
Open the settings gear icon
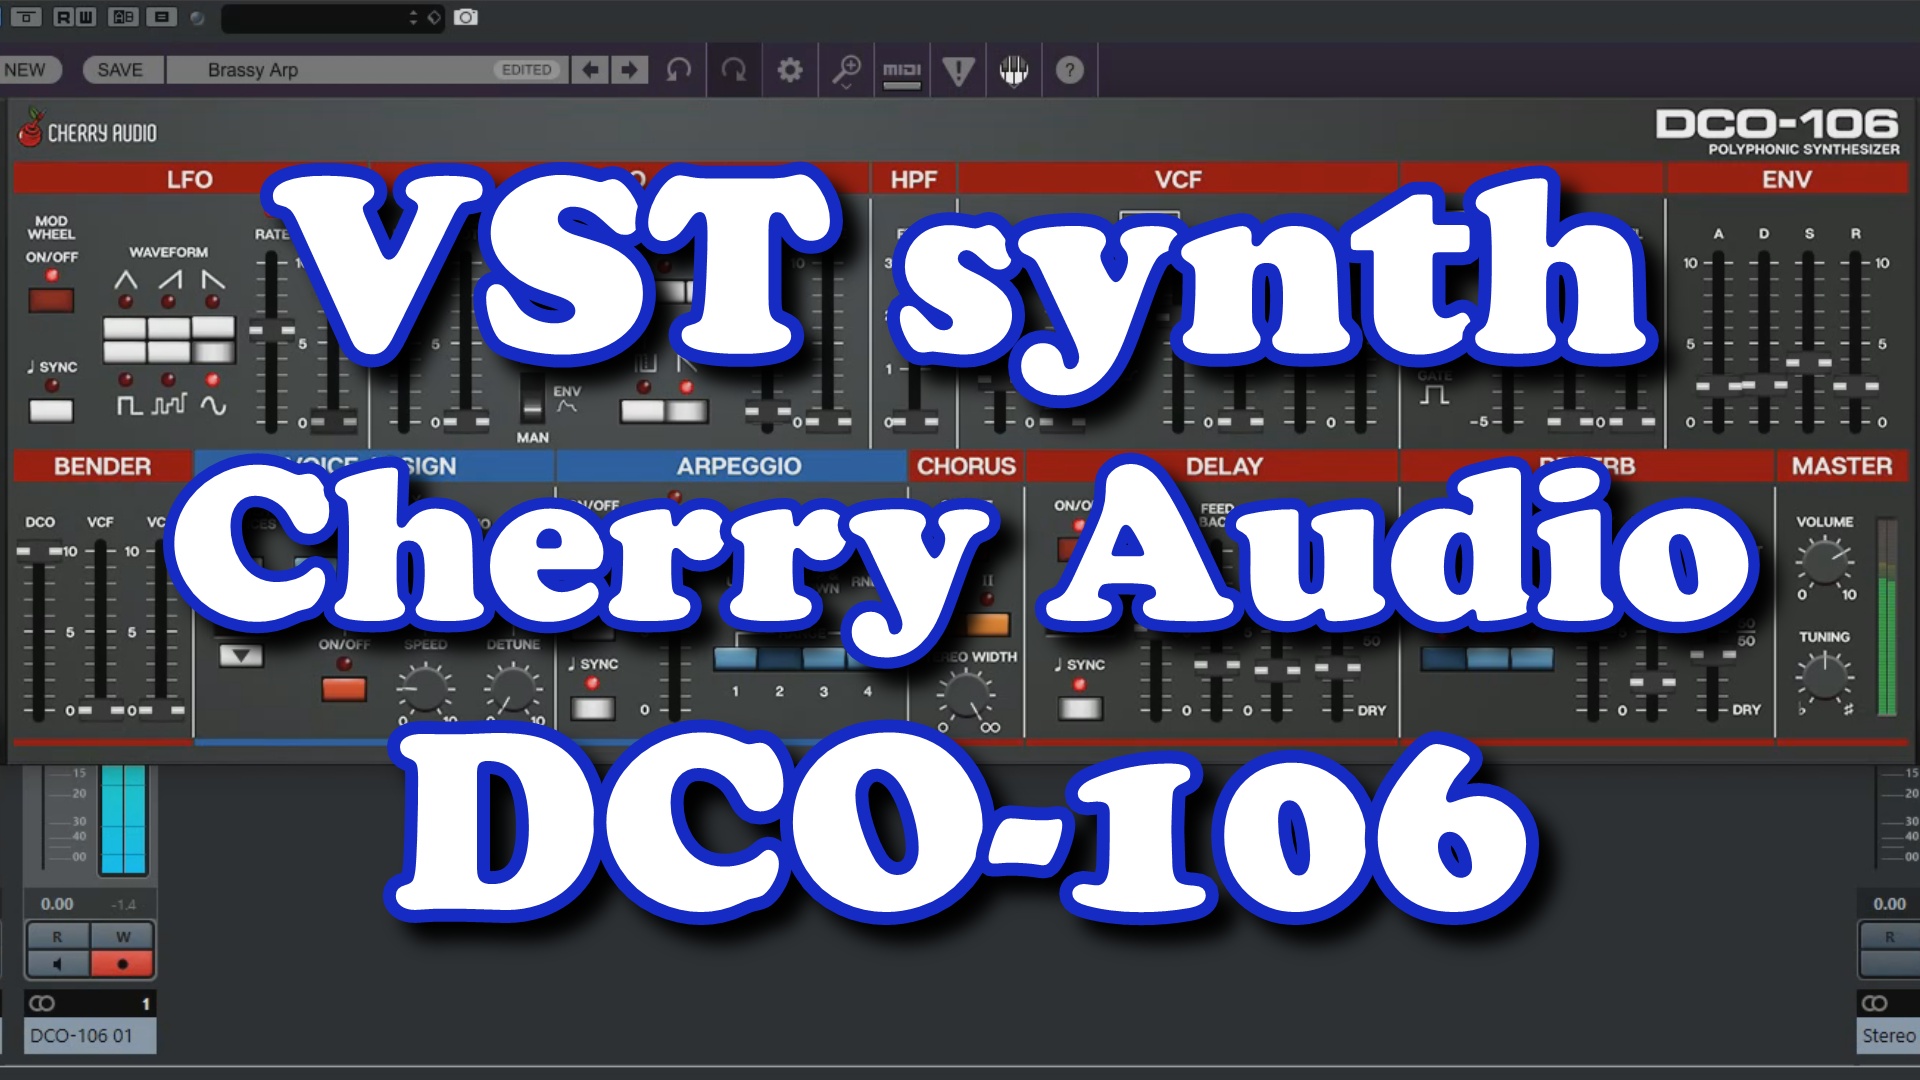pos(790,70)
